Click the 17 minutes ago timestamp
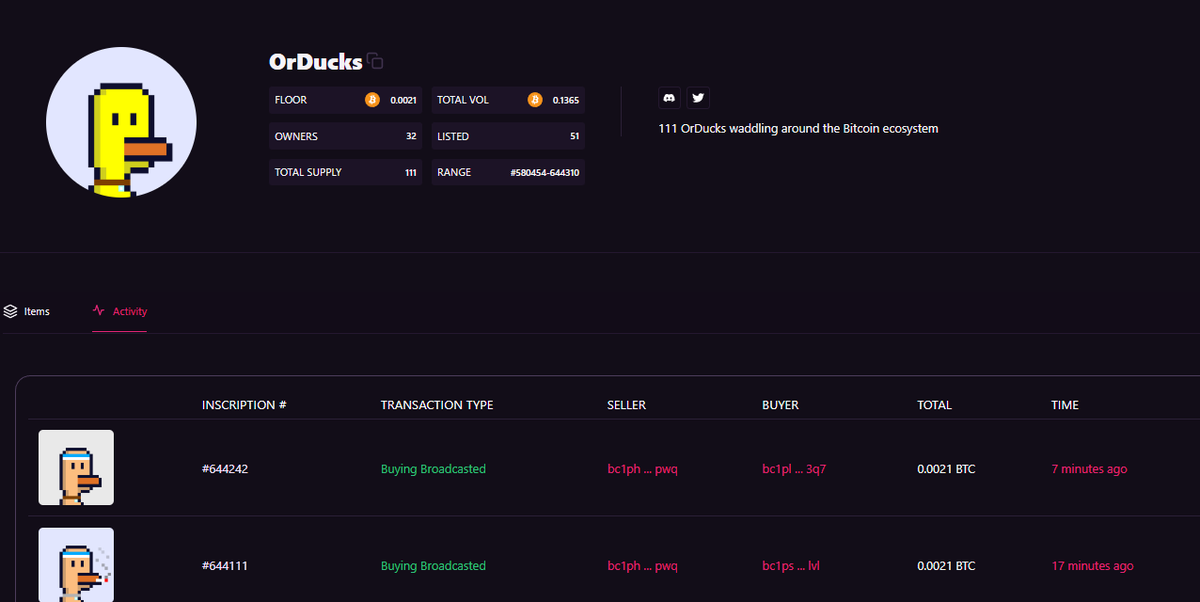Image resolution: width=1200 pixels, height=602 pixels. coord(1093,566)
